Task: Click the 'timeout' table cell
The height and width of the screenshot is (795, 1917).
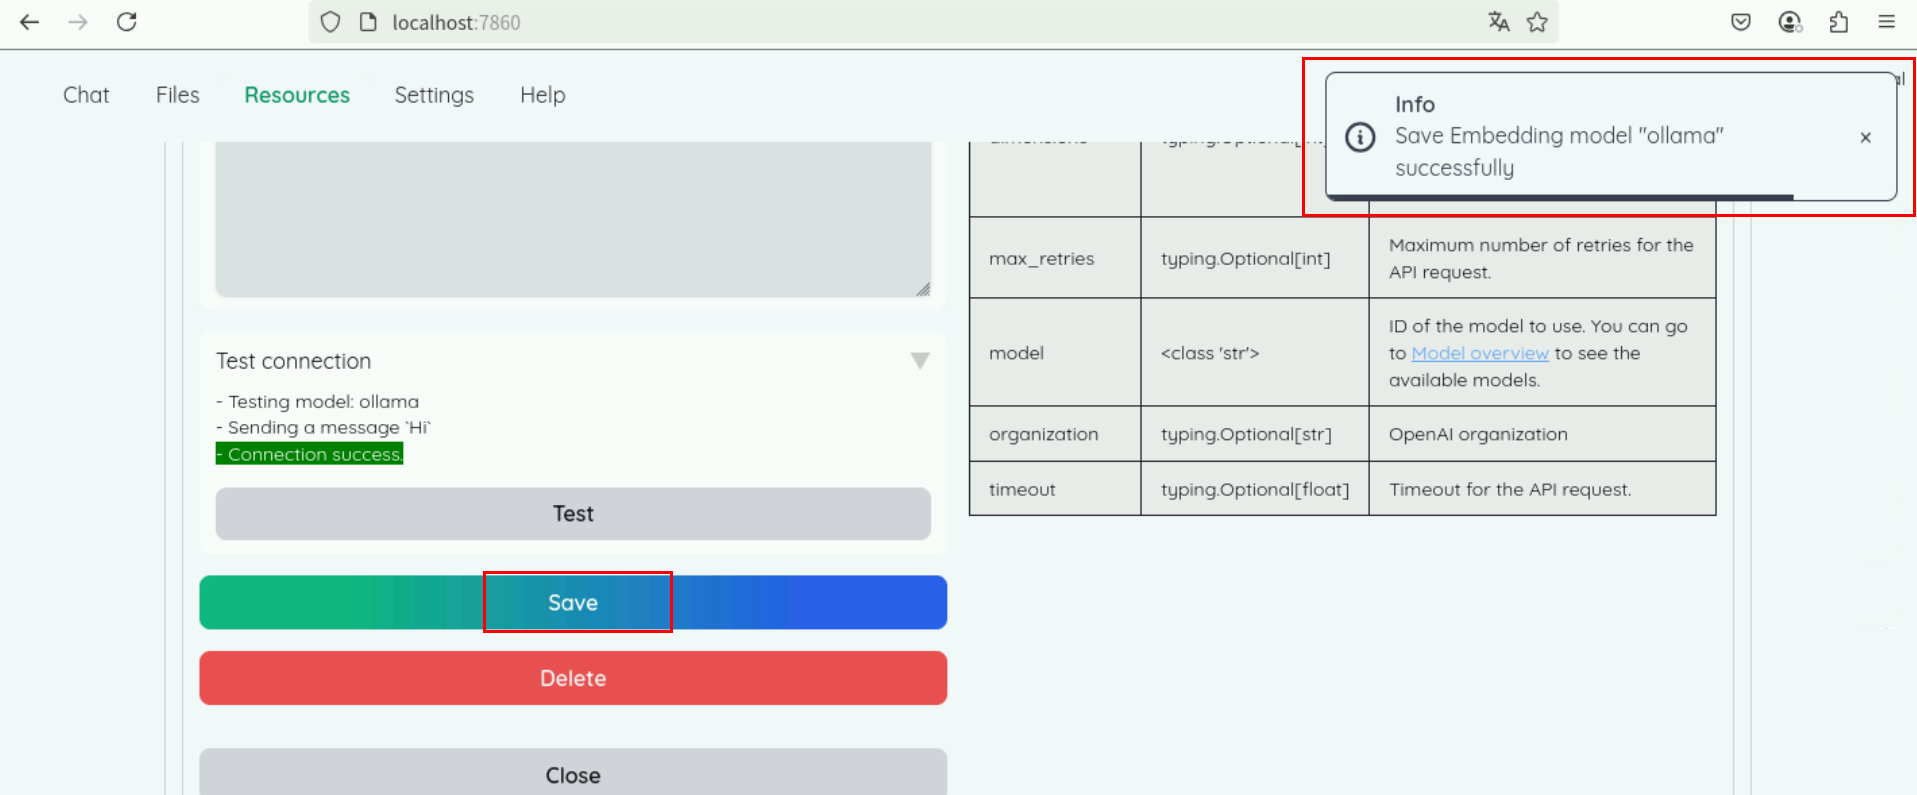Action: coord(1055,489)
